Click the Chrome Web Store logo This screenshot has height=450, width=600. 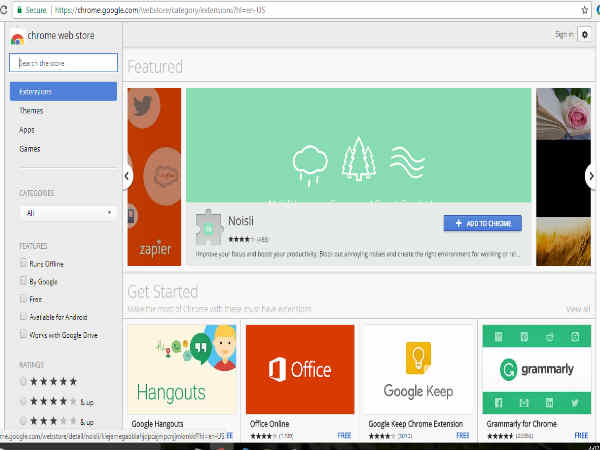(17, 39)
